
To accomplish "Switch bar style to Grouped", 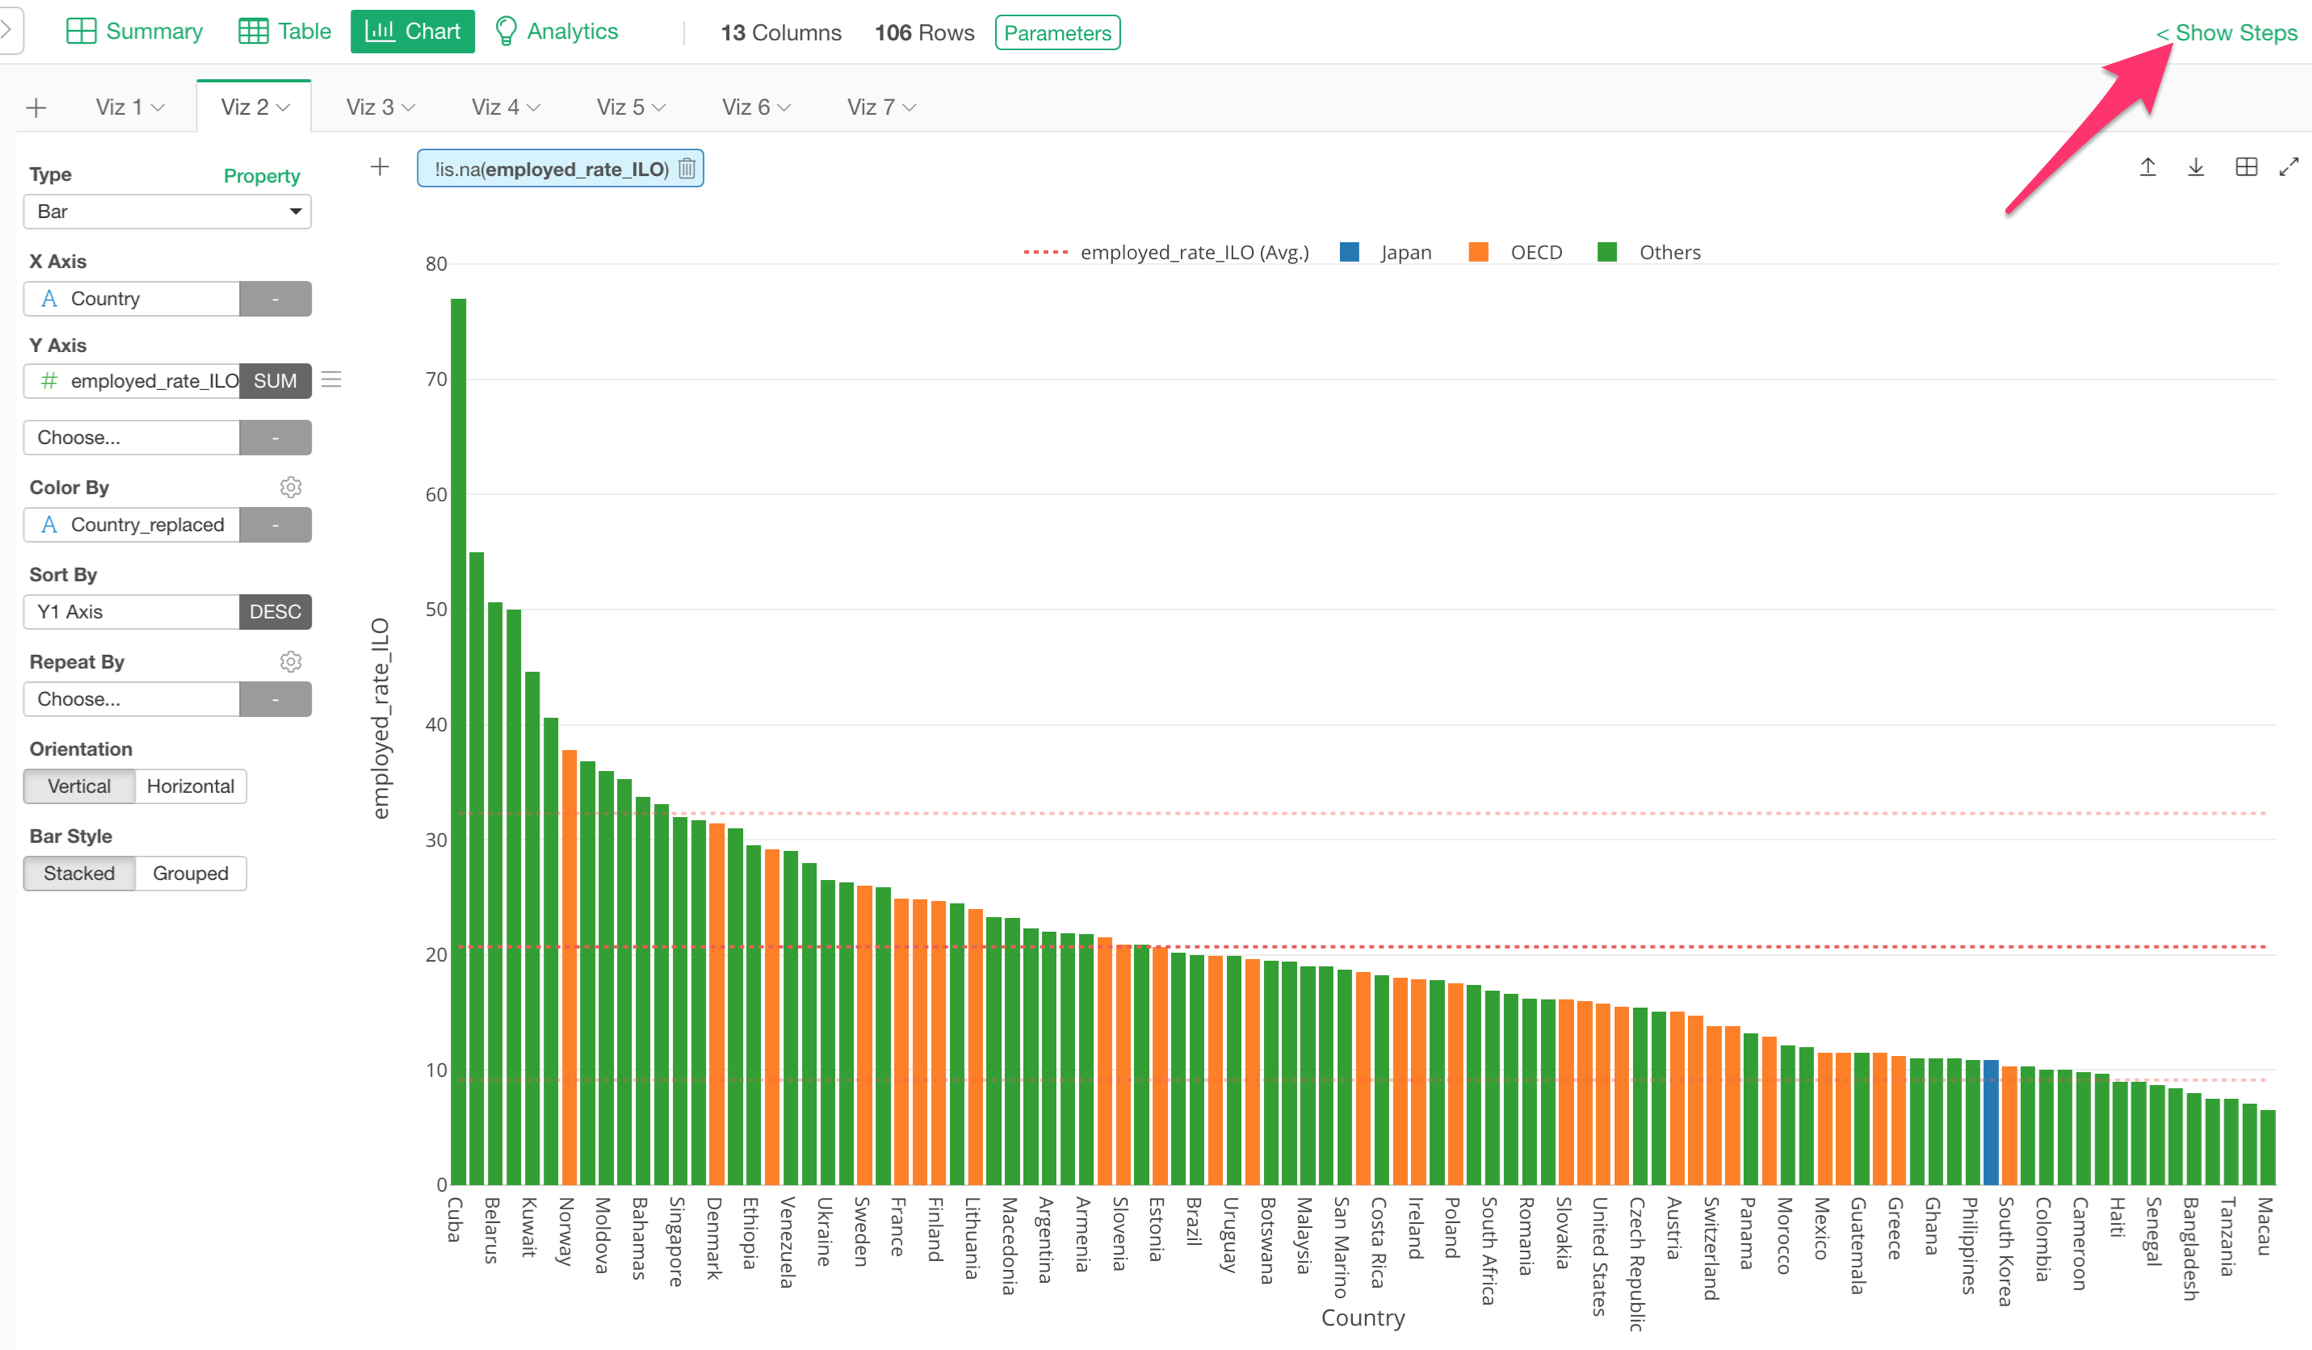I will pos(190,873).
